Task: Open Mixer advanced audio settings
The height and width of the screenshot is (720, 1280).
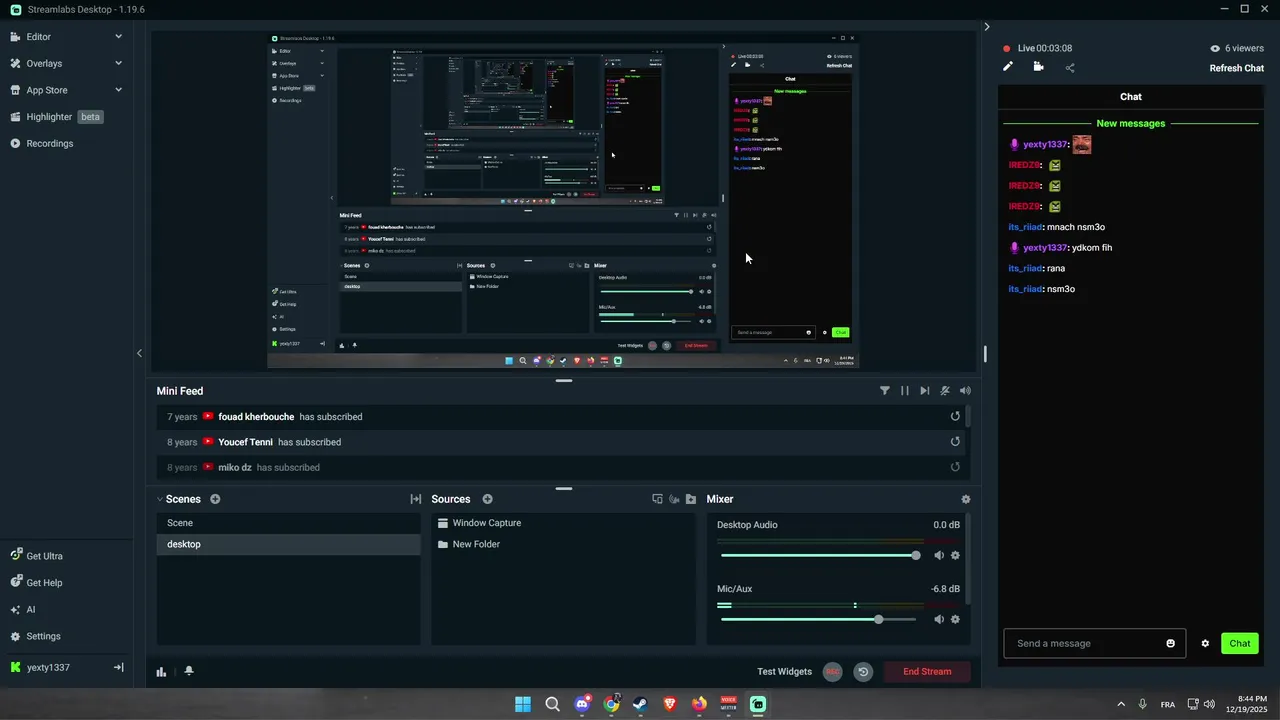Action: point(965,499)
